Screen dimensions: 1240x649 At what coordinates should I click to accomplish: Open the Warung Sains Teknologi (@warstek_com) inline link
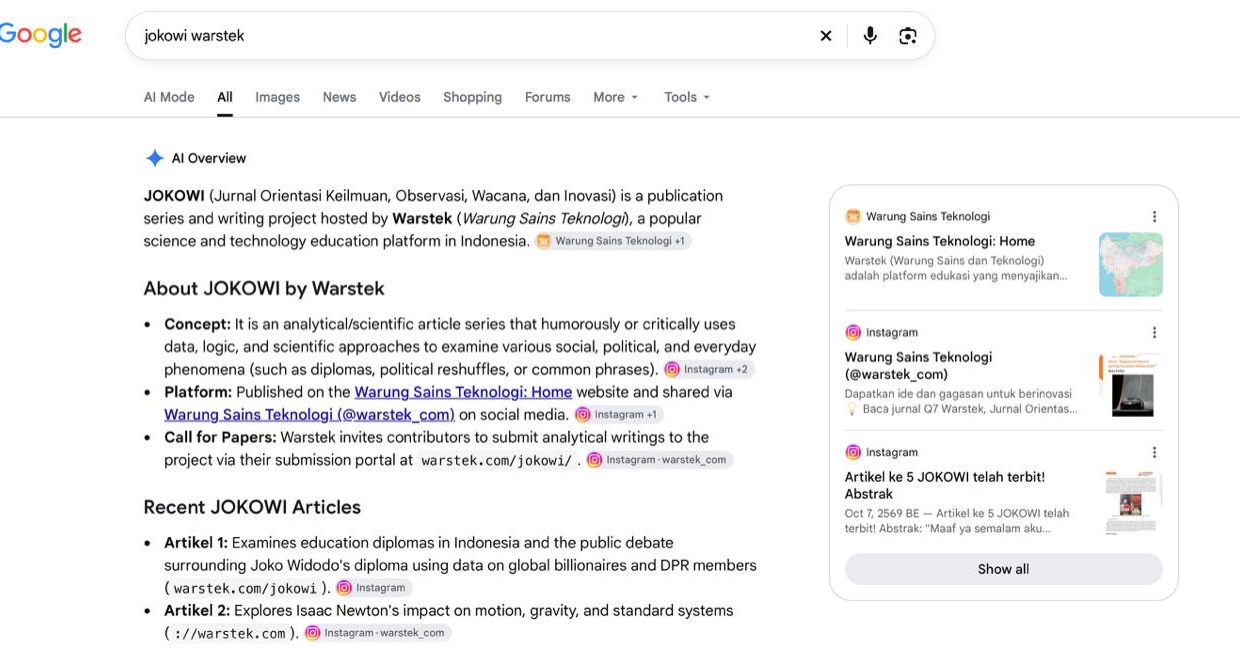point(309,414)
